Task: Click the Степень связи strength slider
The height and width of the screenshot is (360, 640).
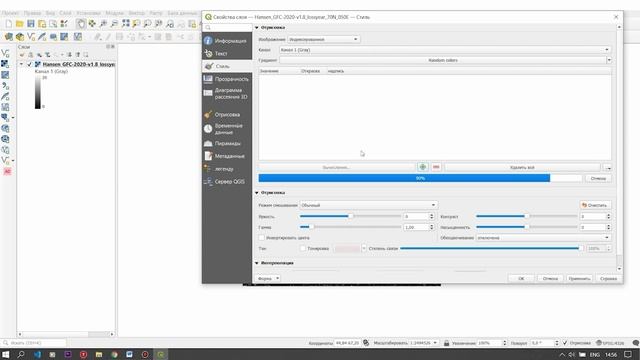Action: click(491, 248)
